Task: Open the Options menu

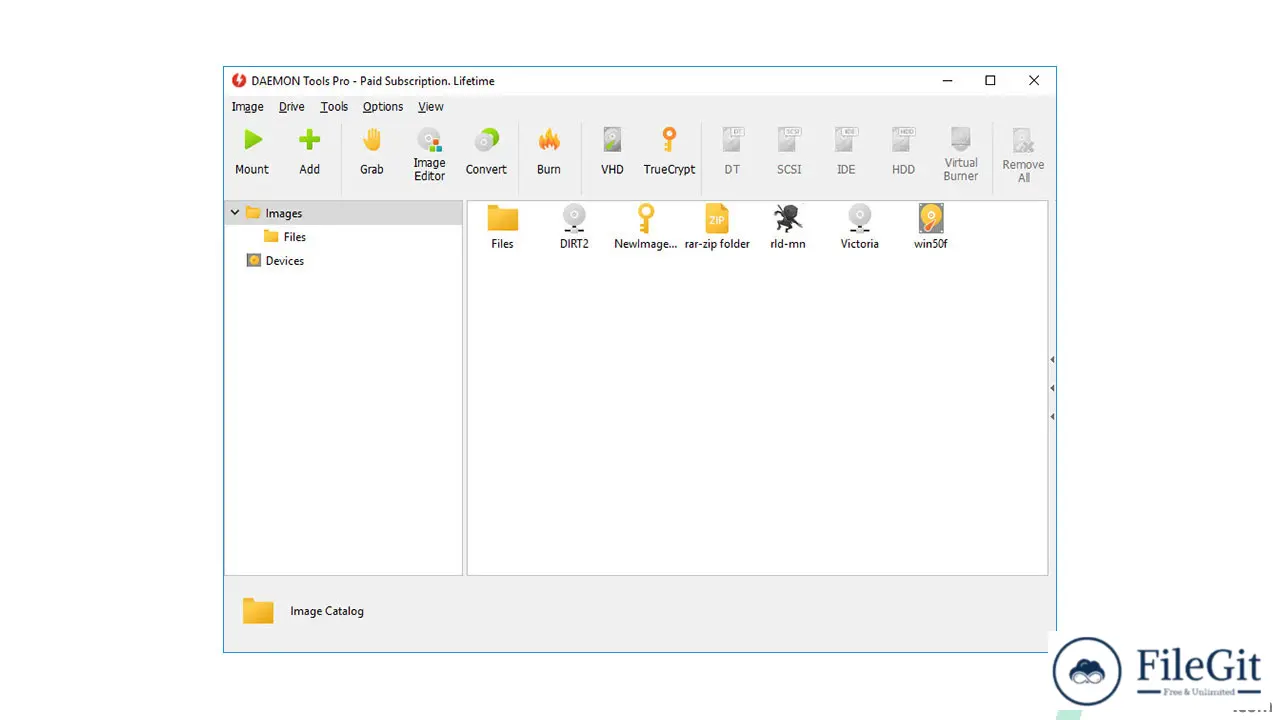Action: pos(383,107)
